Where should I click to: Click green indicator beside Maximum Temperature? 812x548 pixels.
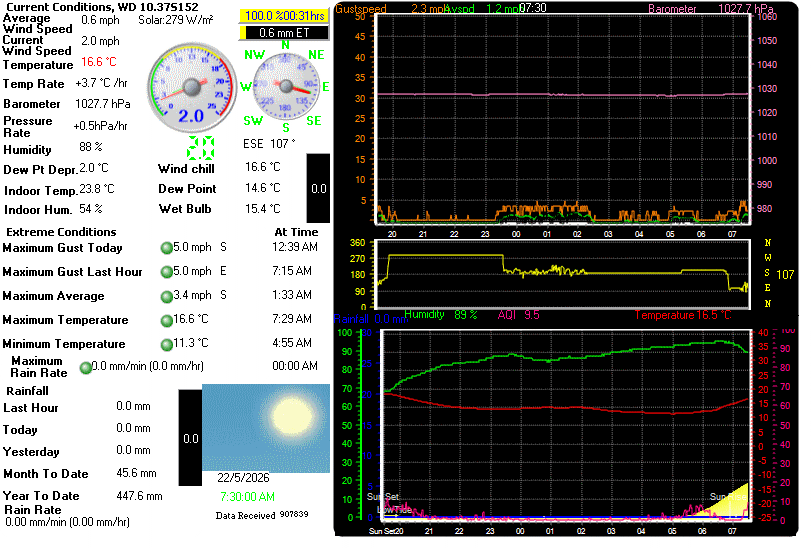166,321
